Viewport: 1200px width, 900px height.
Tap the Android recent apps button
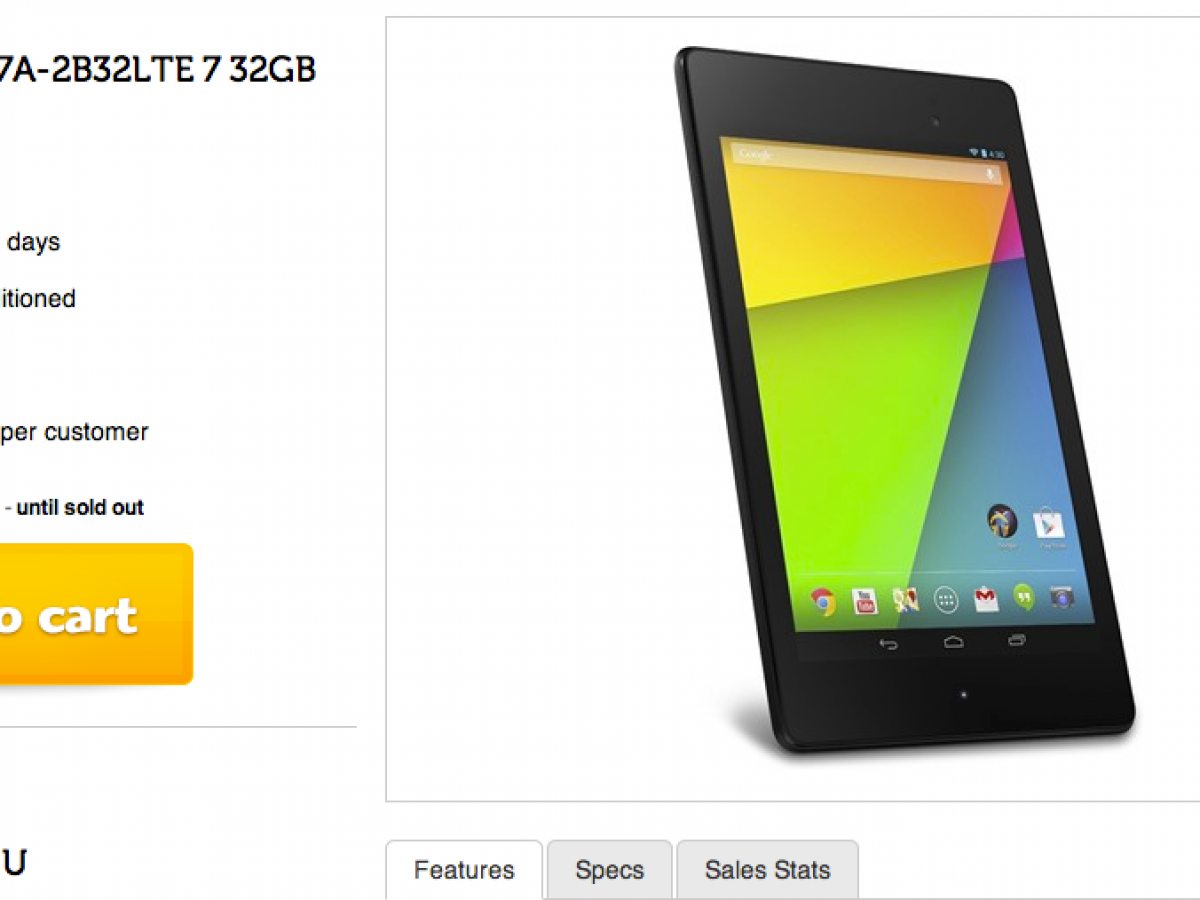pyautogui.click(x=1017, y=639)
